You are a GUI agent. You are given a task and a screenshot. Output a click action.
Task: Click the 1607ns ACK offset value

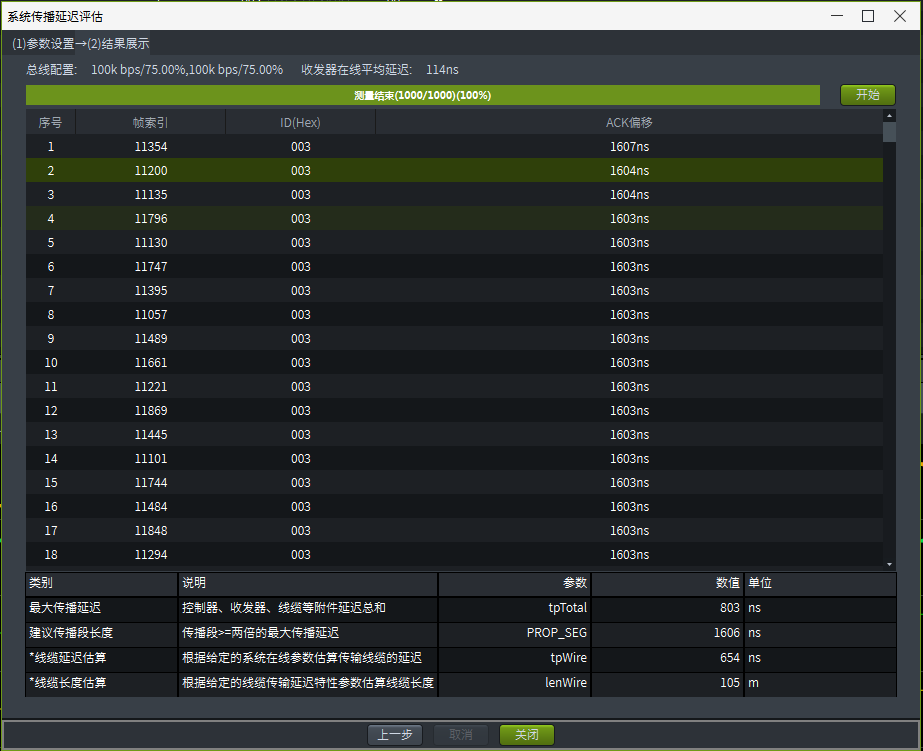[629, 147]
